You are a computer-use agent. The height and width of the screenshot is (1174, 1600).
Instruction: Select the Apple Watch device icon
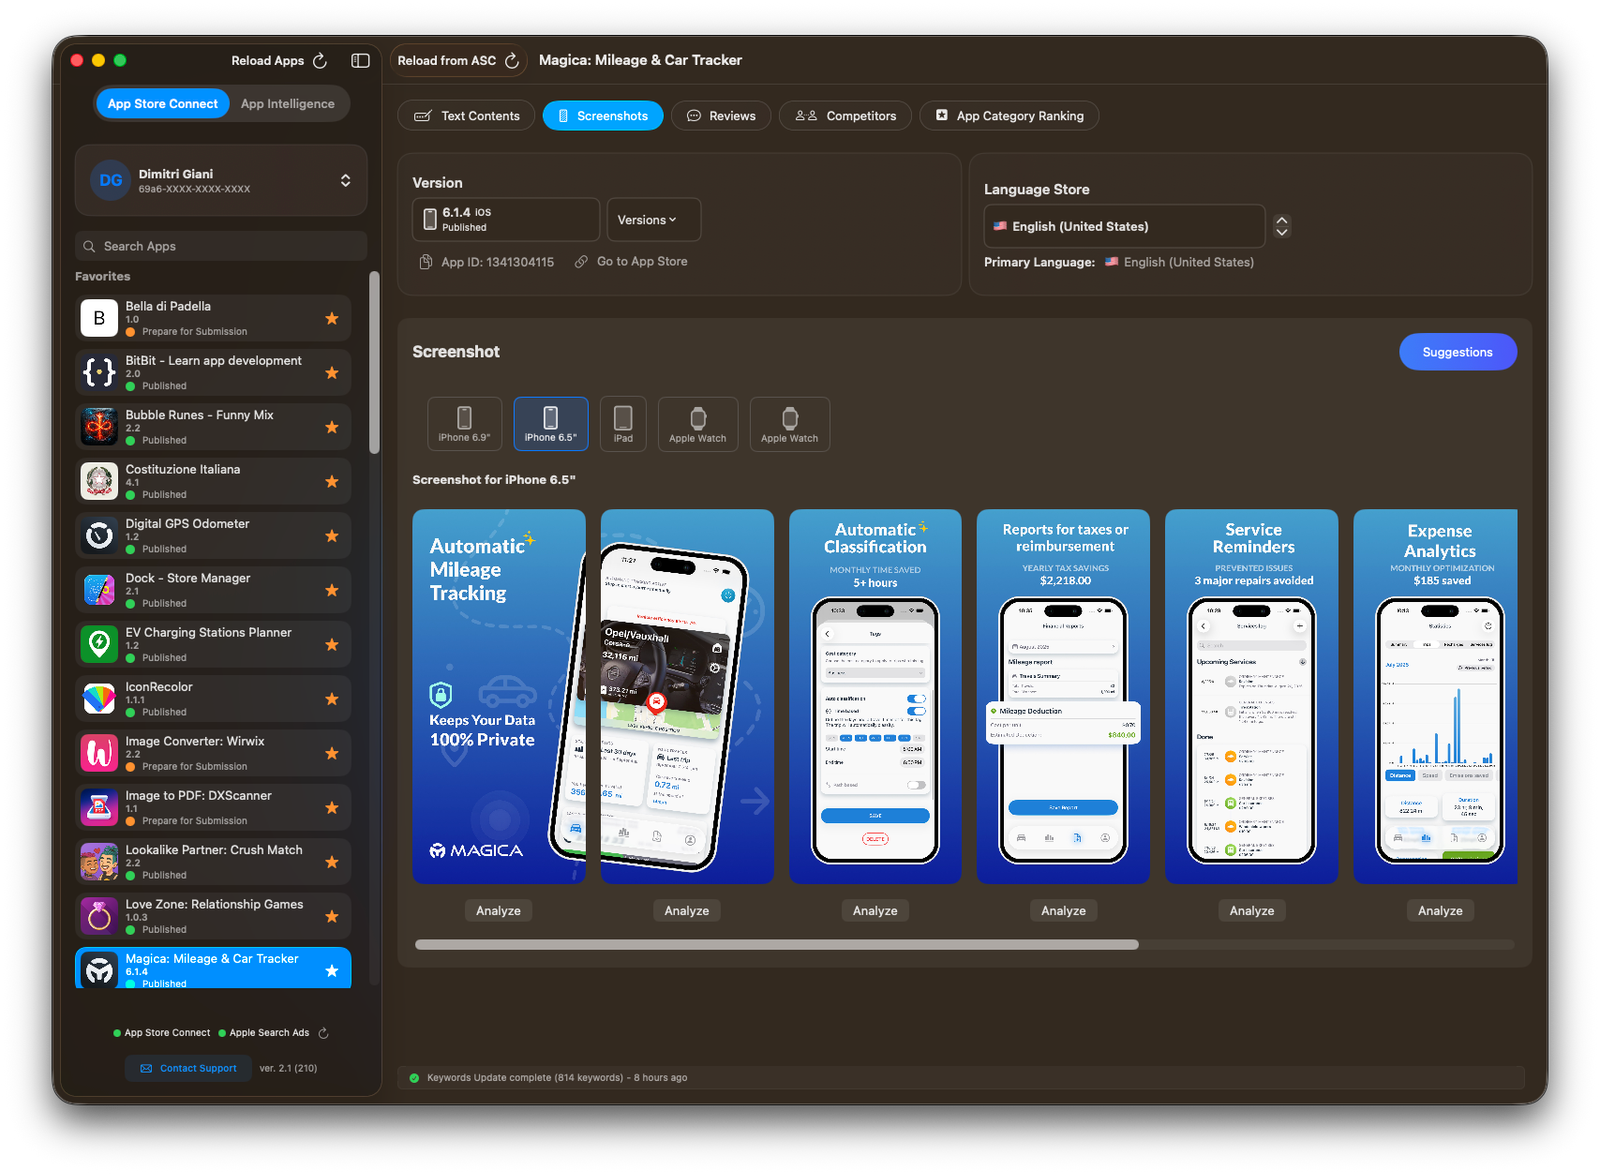(697, 423)
